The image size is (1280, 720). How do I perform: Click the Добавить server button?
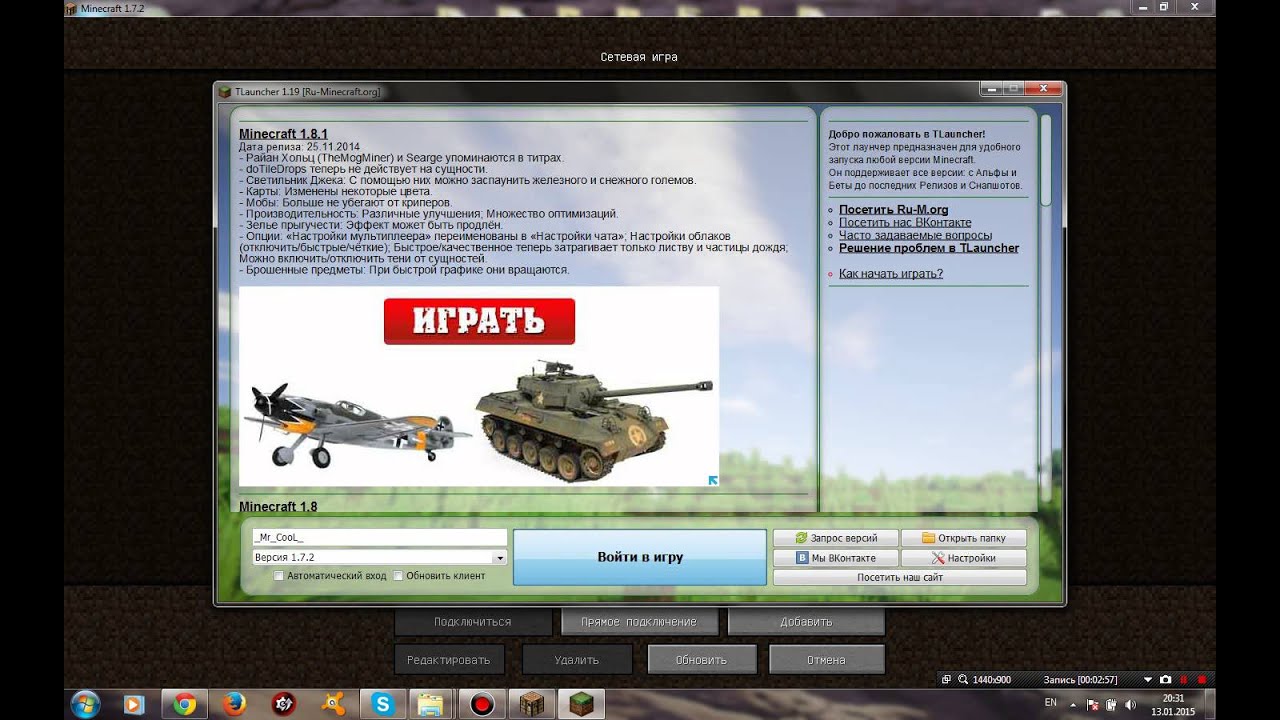coord(806,622)
